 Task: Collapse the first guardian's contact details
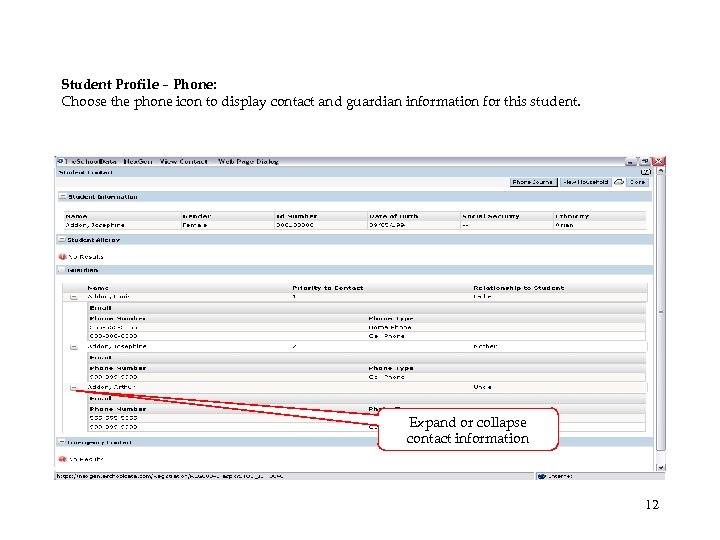(x=73, y=297)
